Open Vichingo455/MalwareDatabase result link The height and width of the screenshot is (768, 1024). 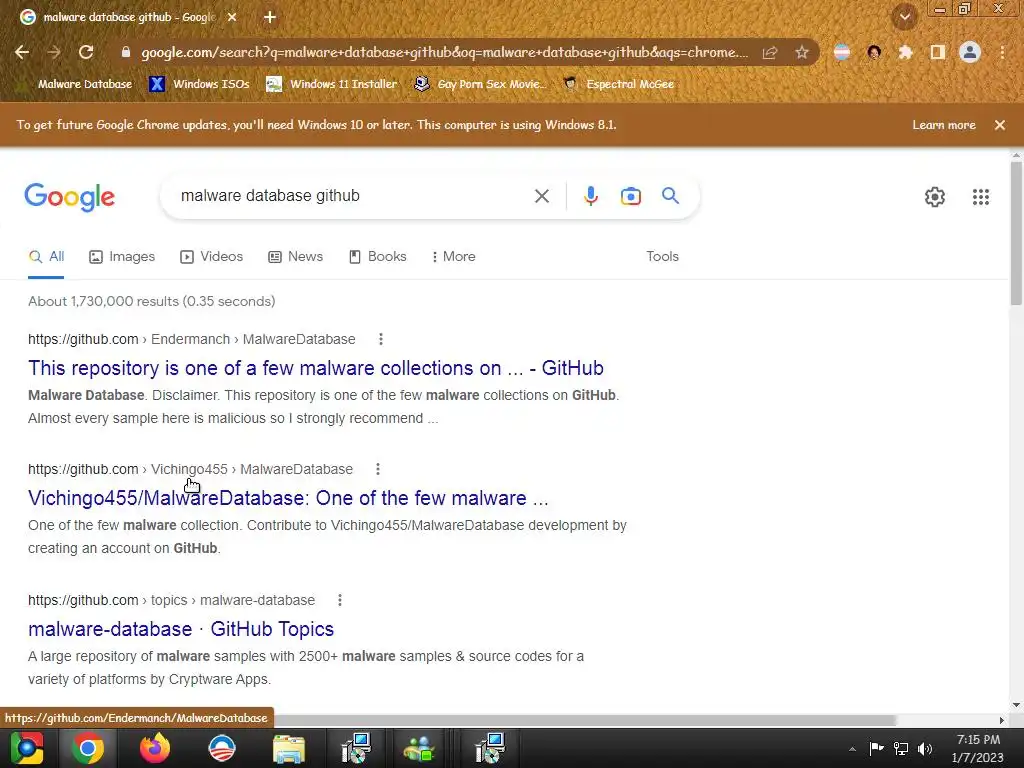click(x=288, y=498)
